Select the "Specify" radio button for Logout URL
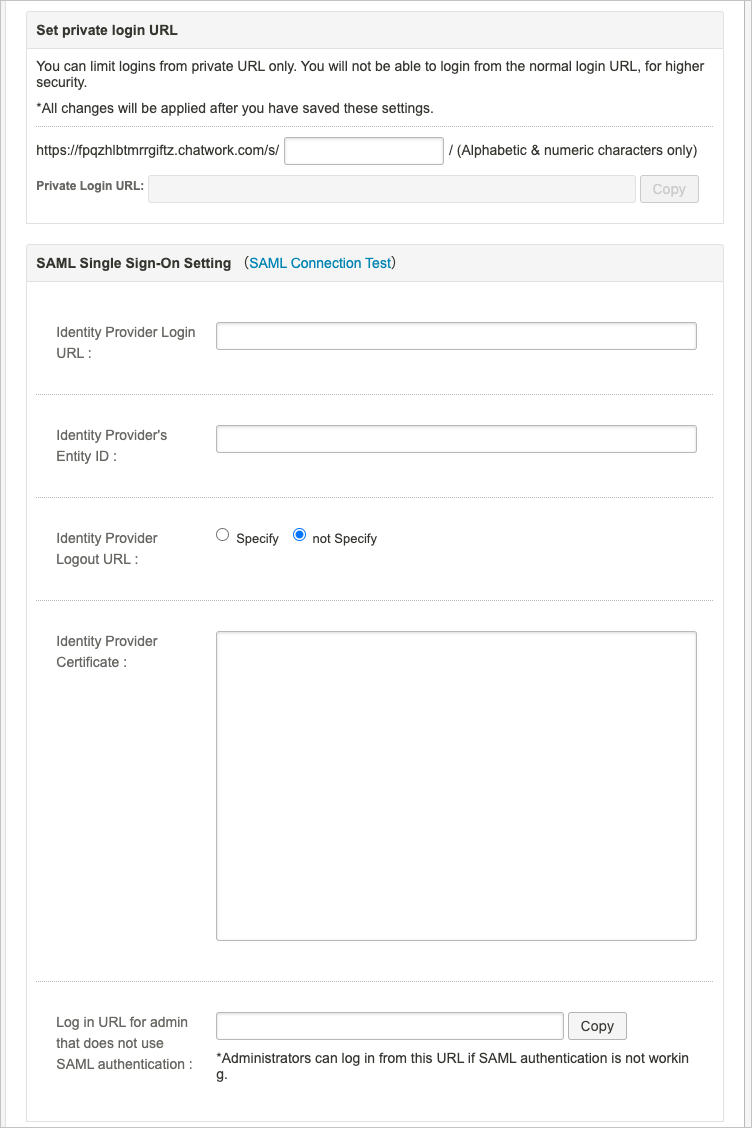752x1128 pixels. click(x=223, y=534)
